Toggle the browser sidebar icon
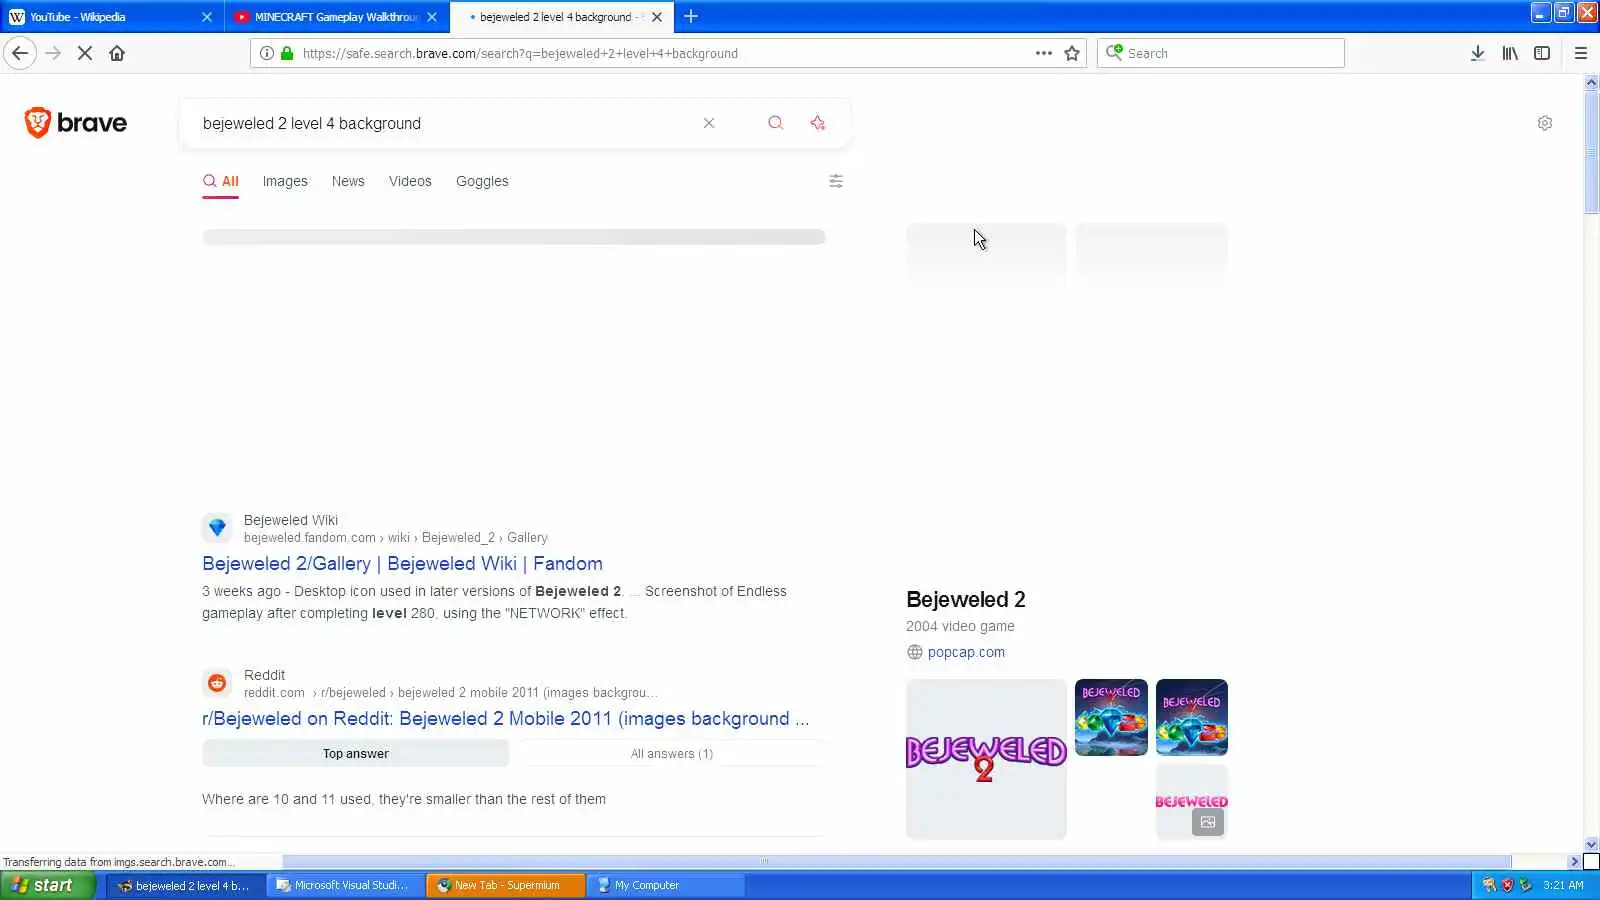 tap(1542, 53)
